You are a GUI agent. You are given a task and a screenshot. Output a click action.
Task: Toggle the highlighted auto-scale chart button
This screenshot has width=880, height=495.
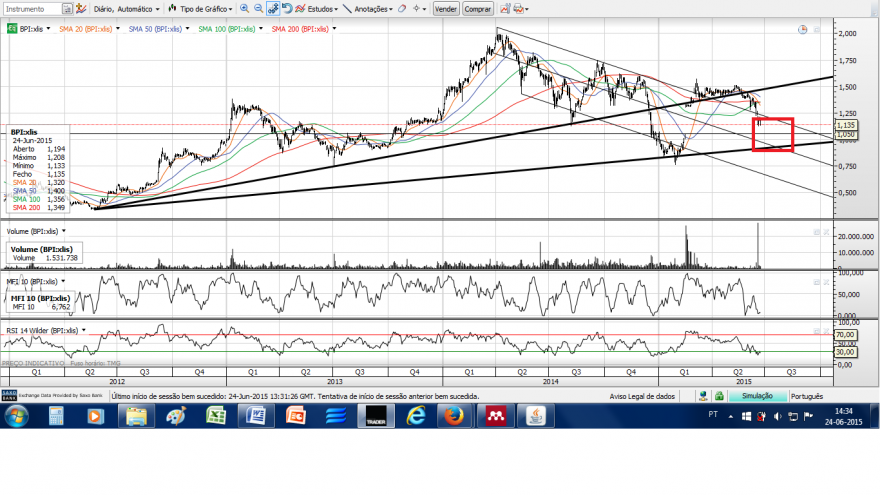coord(273,8)
